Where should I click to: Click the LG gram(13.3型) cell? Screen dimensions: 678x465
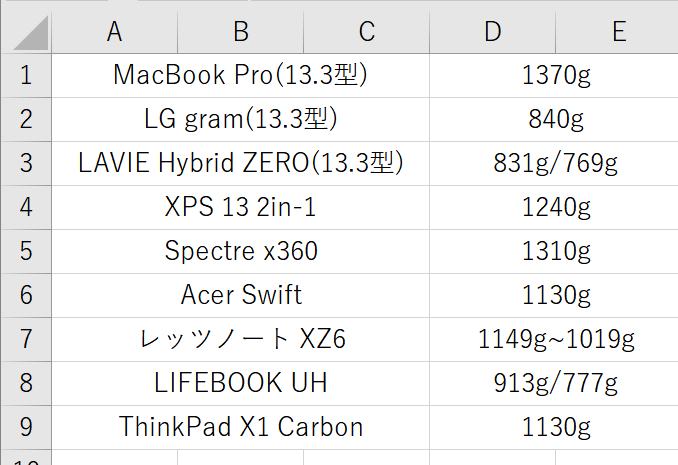pos(240,119)
